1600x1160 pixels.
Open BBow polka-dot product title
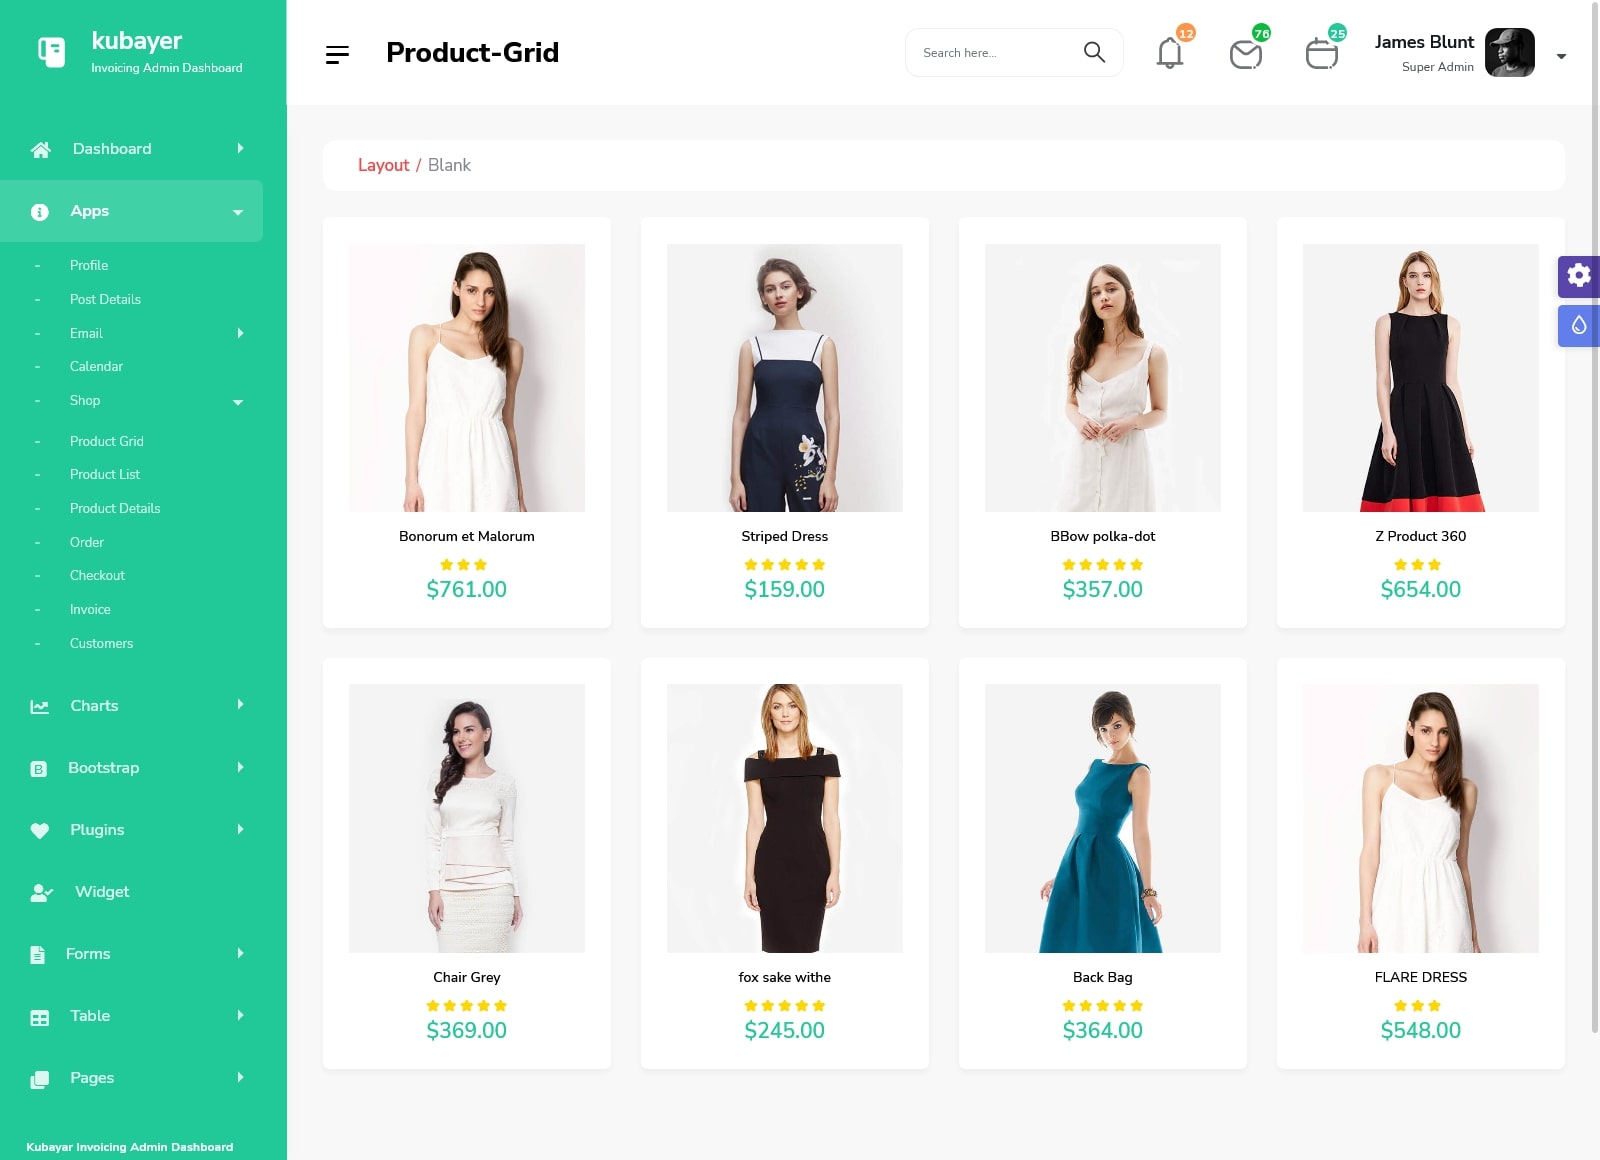point(1103,536)
